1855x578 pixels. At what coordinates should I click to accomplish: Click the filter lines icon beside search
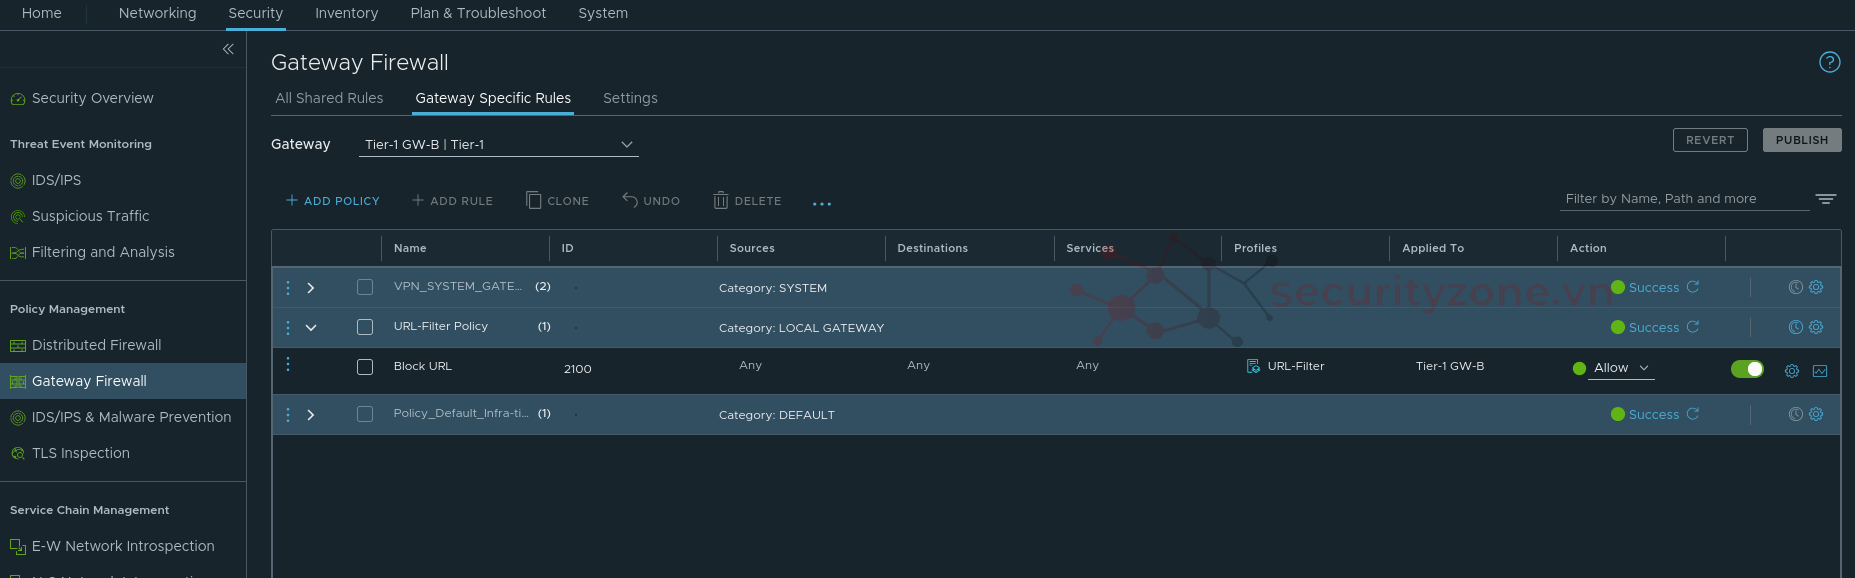click(1825, 199)
